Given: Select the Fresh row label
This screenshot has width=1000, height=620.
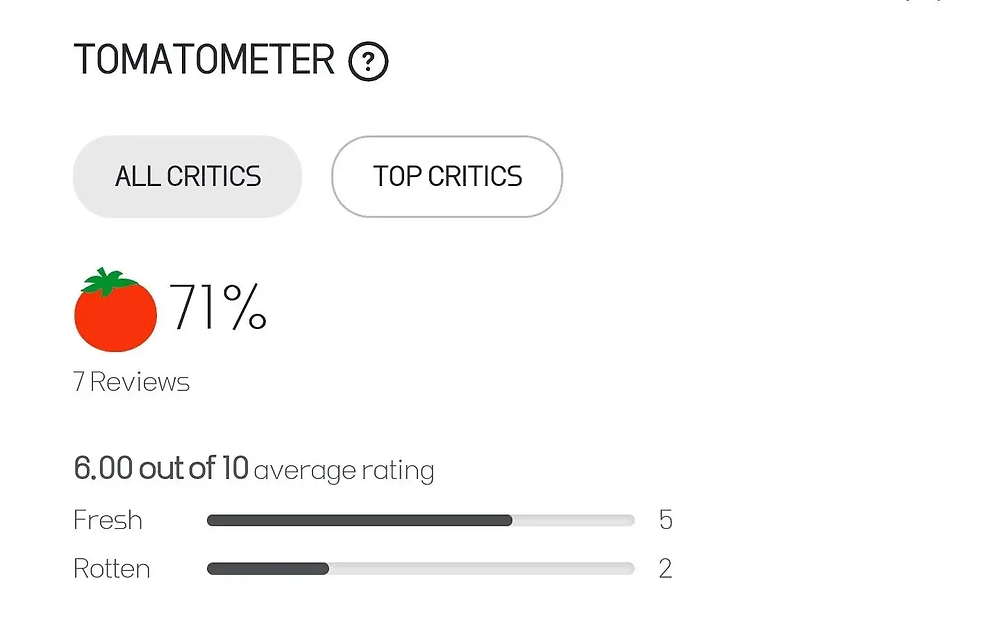Looking at the screenshot, I should click(x=108, y=520).
